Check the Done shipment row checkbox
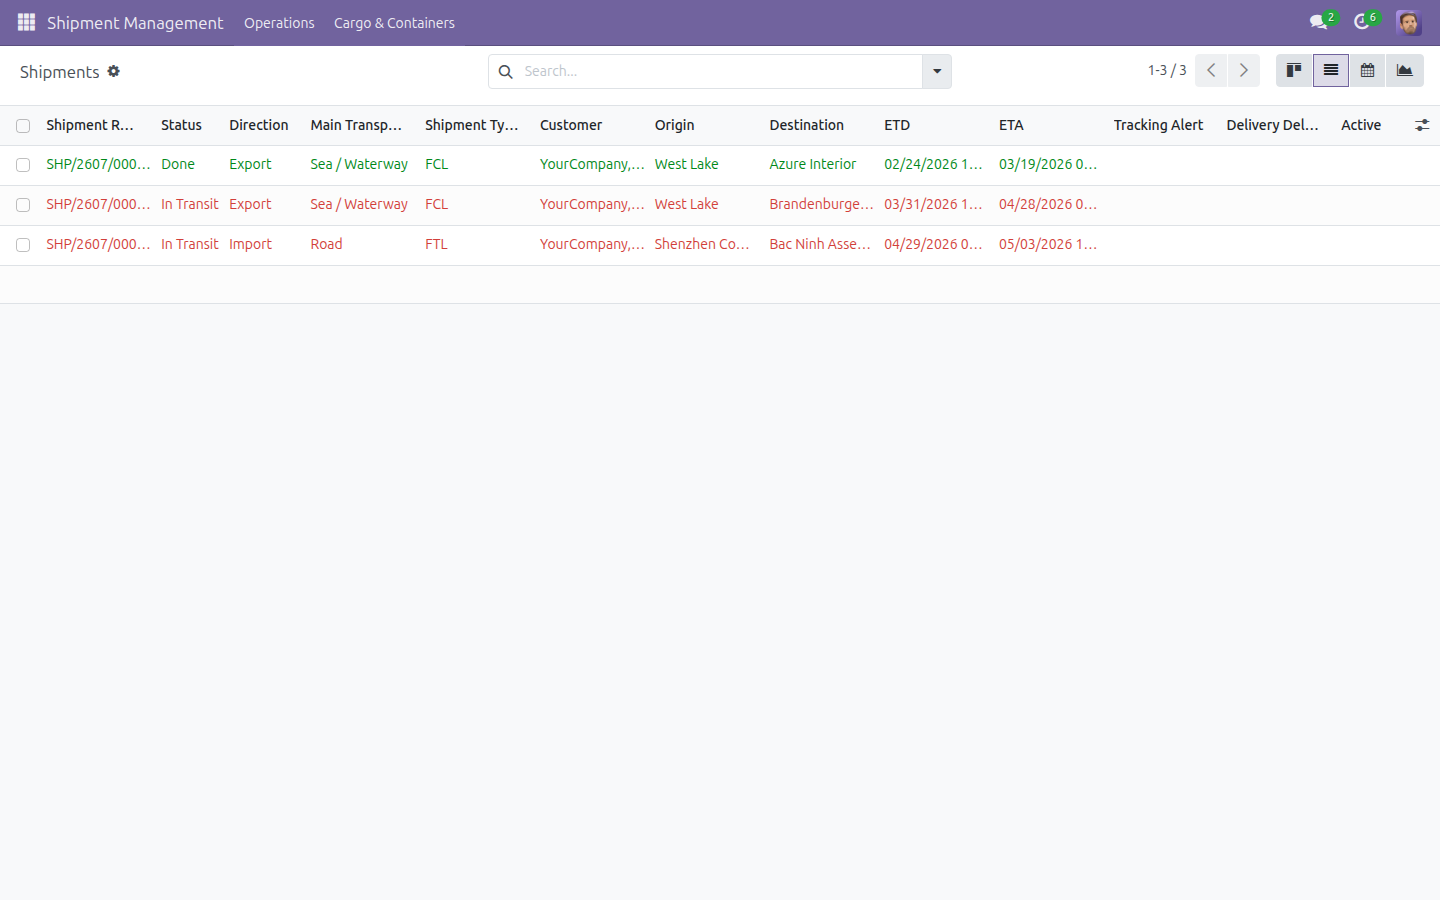The height and width of the screenshot is (900, 1440). coord(23,165)
